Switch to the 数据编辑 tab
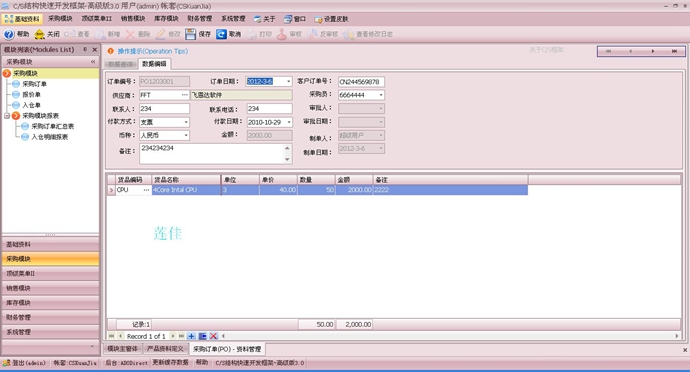The width and height of the screenshot is (690, 372). coord(154,64)
